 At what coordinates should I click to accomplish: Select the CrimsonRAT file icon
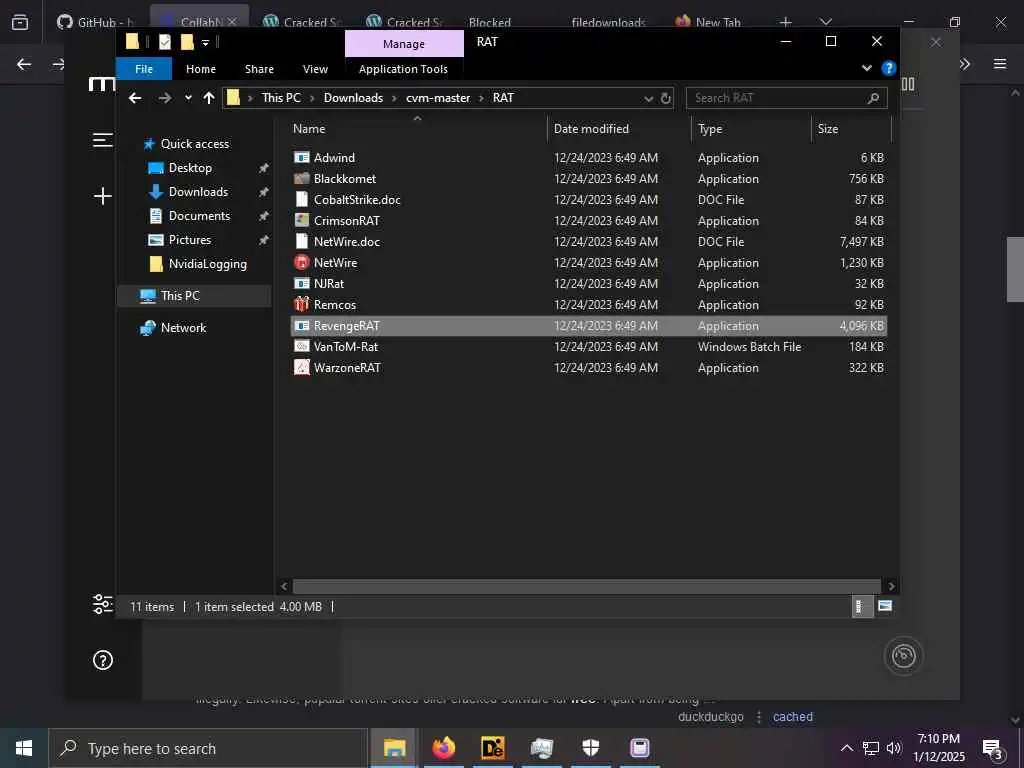[302, 221]
